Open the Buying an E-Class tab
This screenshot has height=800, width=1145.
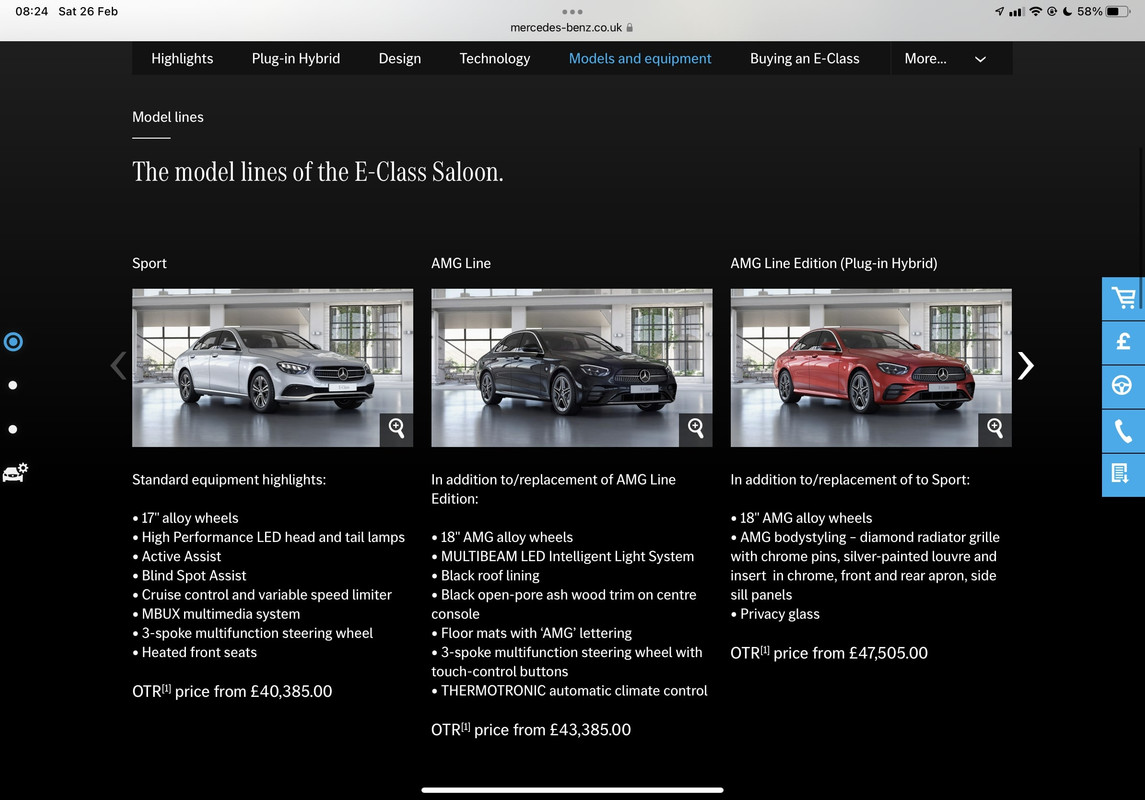click(x=804, y=58)
